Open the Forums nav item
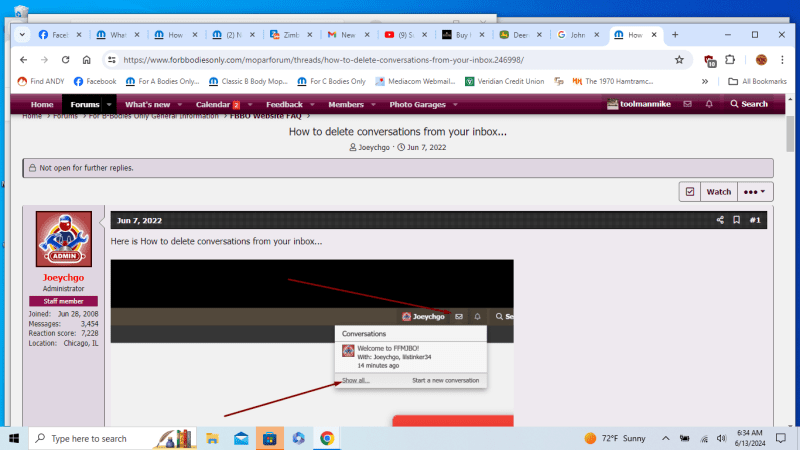The width and height of the screenshot is (800, 450). tap(85, 105)
